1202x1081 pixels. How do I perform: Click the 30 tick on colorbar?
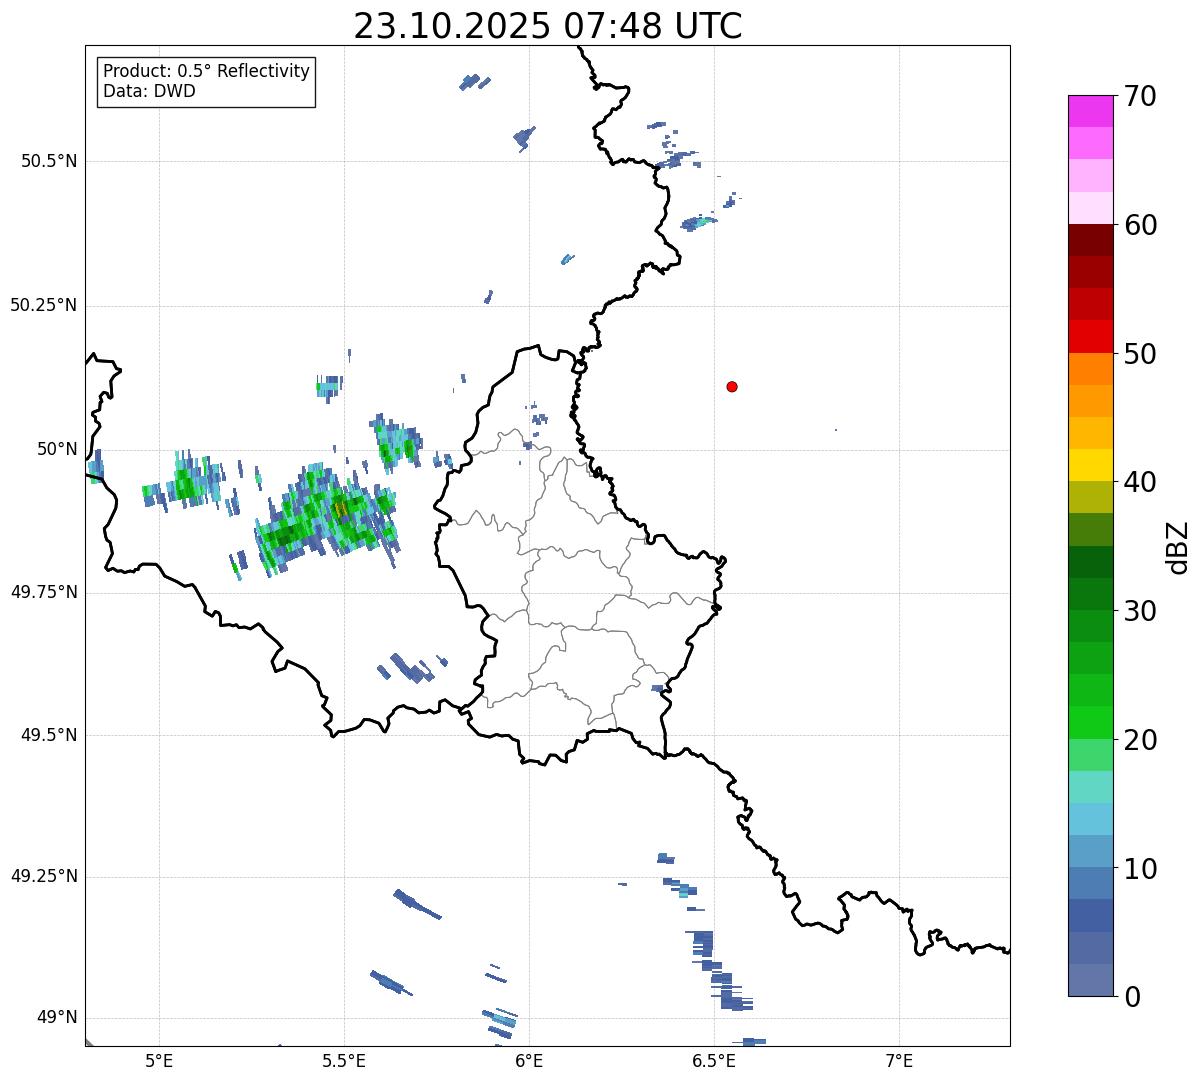1140,611
